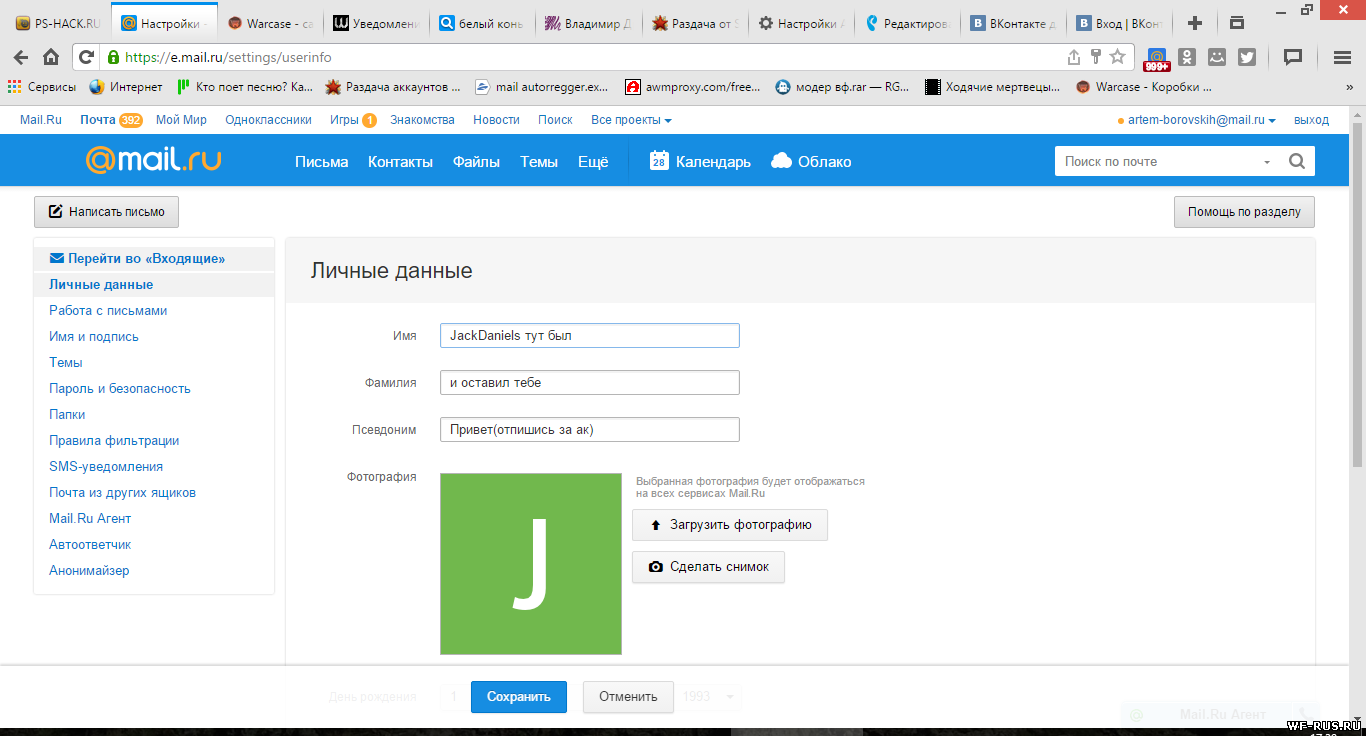Switch to the 'Уведомлени' tab
The image size is (1366, 736).
click(376, 23)
